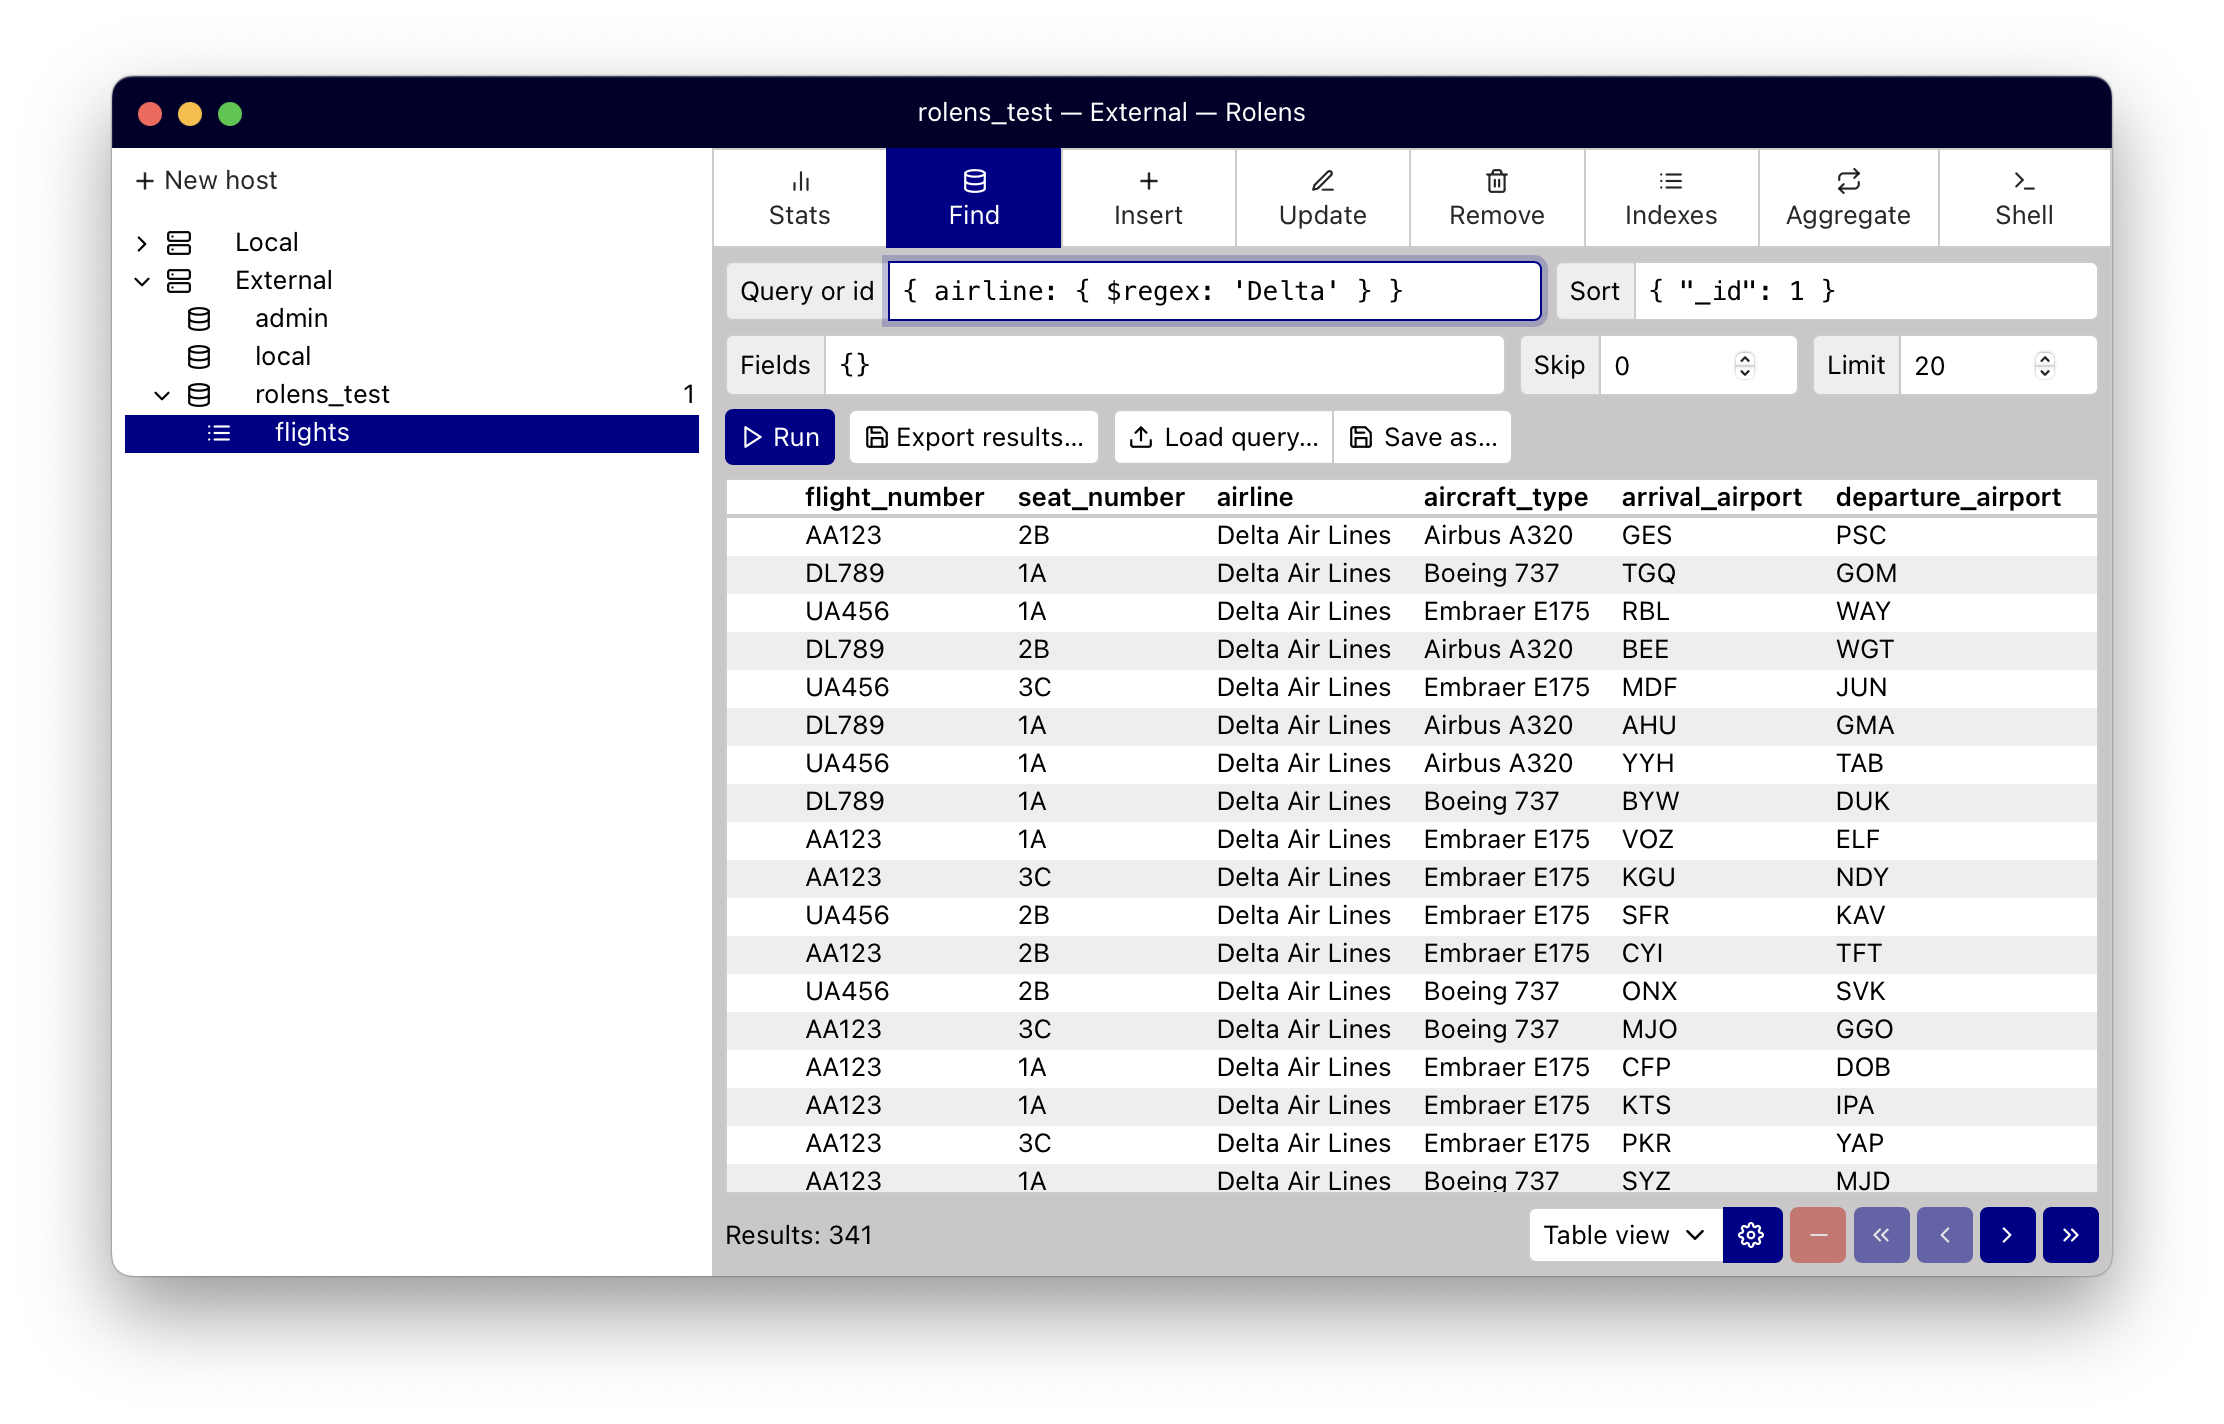Adjust the Skip stepper arrows

1745,365
